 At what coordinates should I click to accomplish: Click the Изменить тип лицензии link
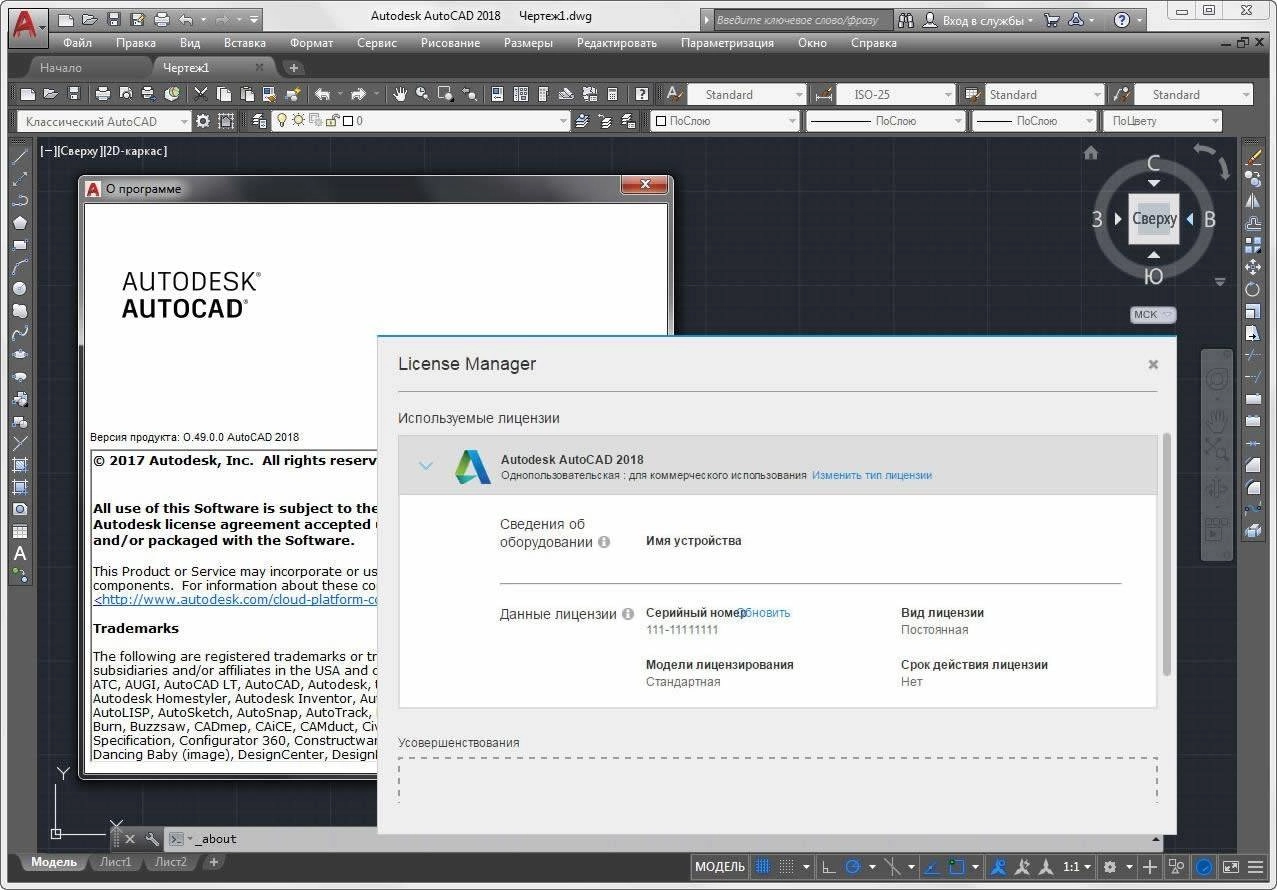pyautogui.click(x=871, y=476)
